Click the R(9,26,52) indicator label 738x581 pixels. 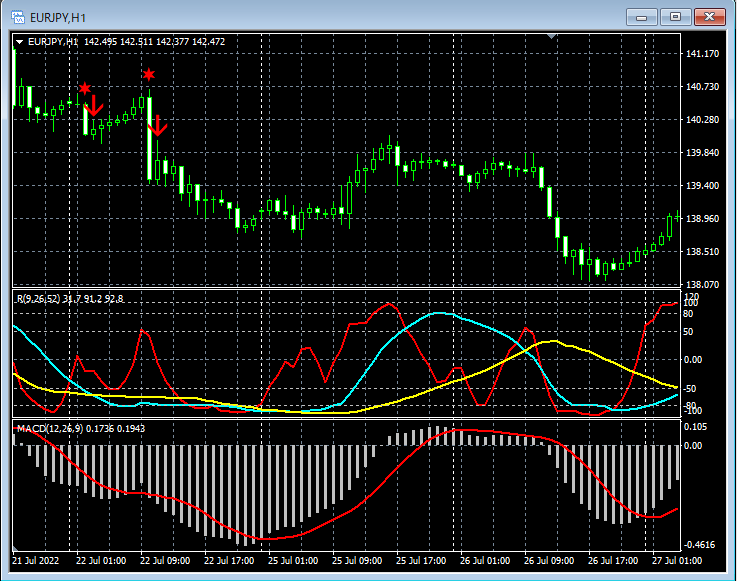pos(38,299)
